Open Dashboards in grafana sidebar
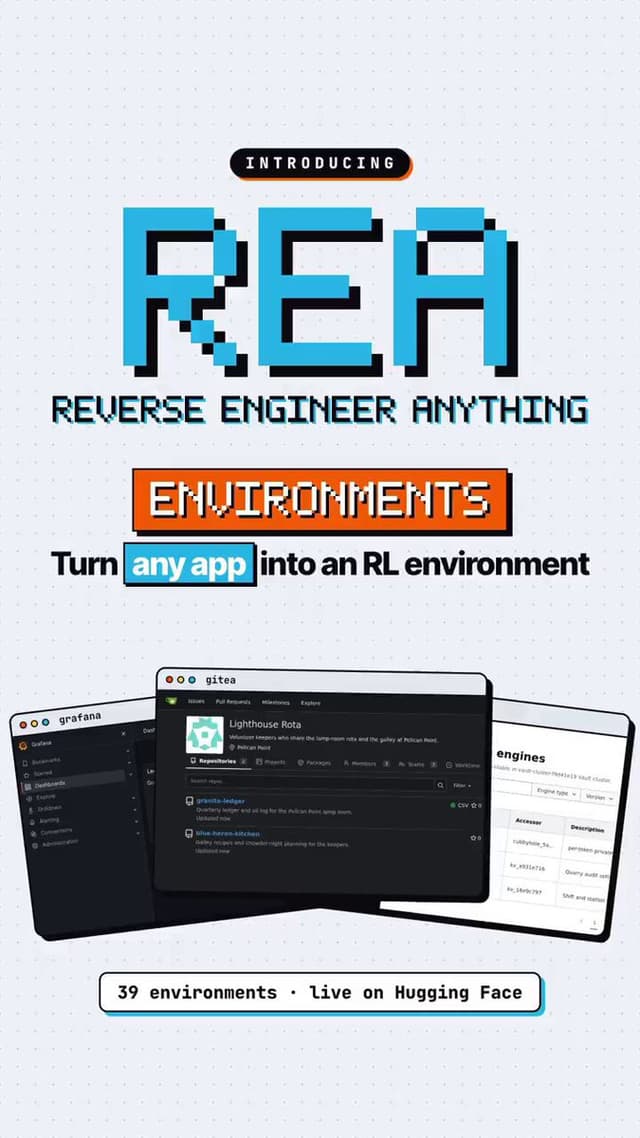Image resolution: width=640 pixels, height=1138 pixels. 50,784
